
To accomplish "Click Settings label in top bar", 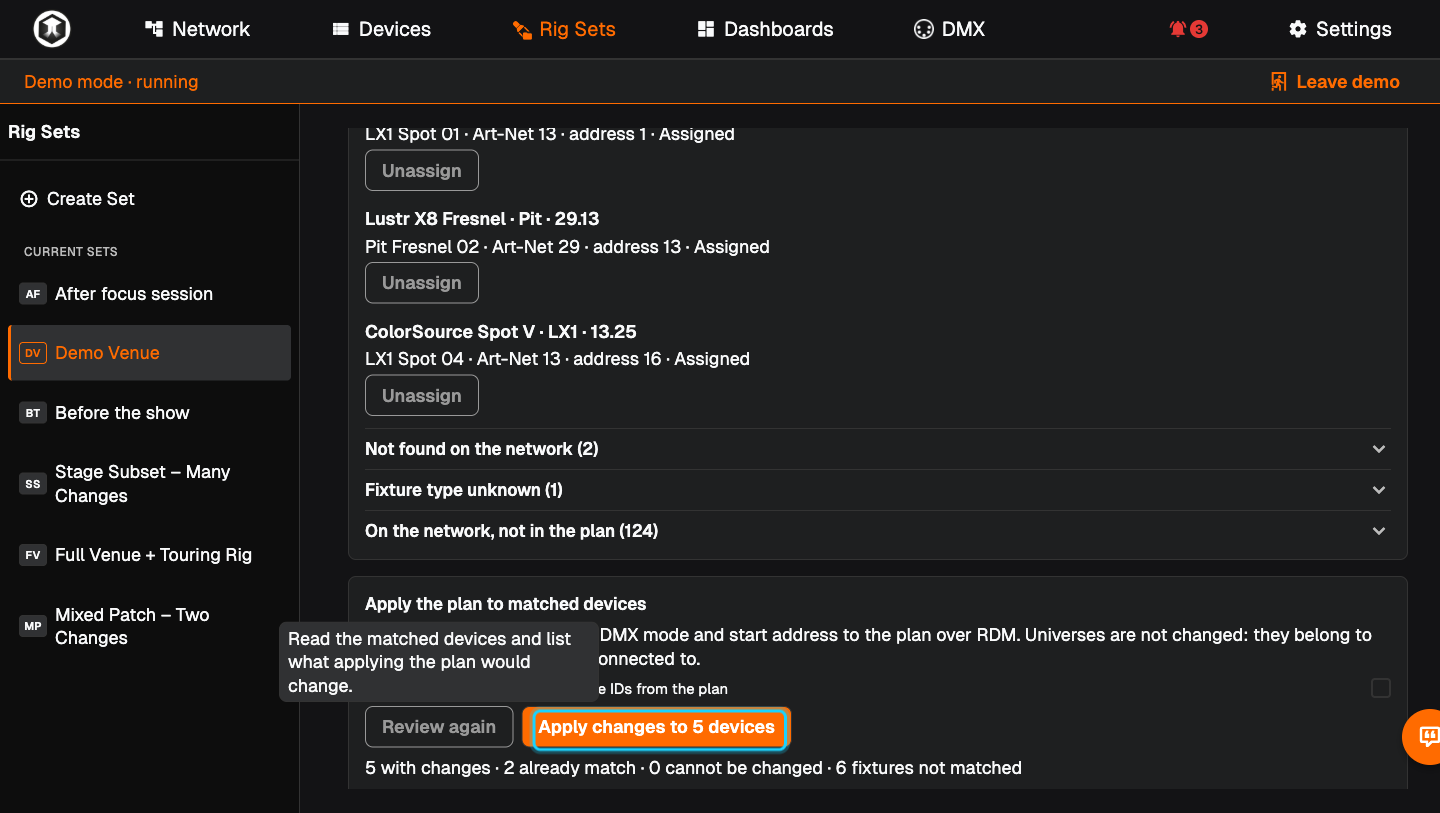I will click(1354, 29).
